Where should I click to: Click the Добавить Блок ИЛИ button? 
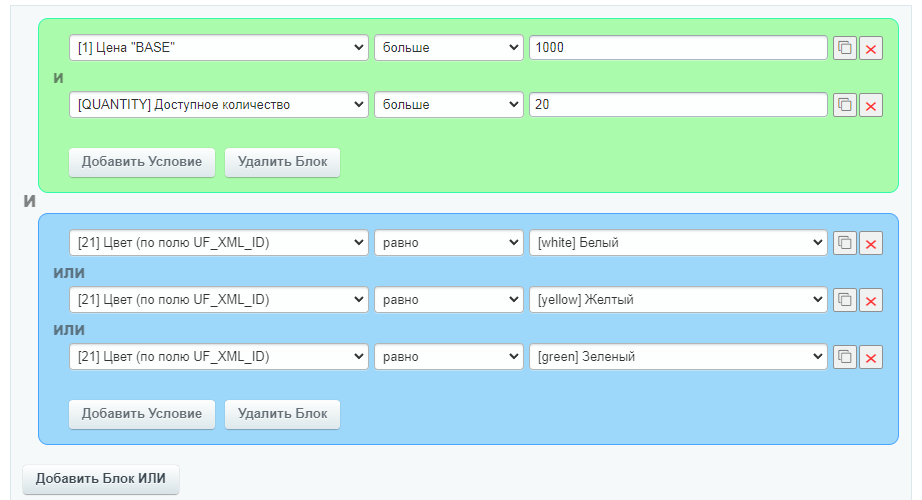[100, 478]
